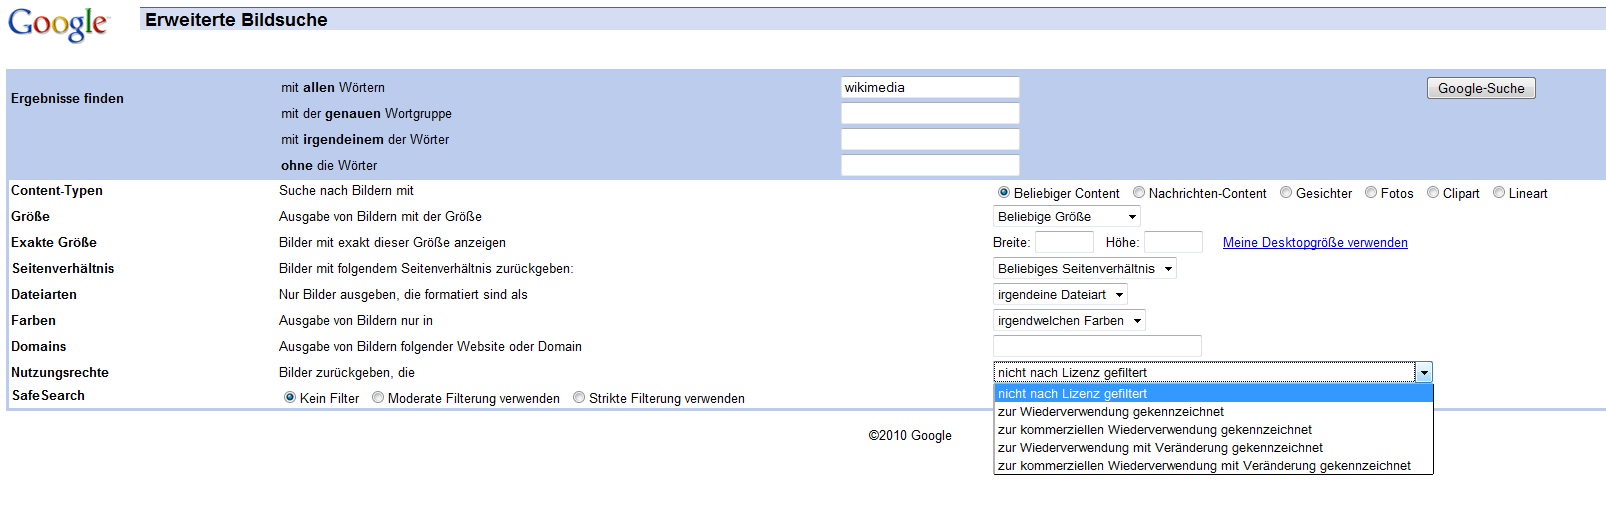Choose the Nachrichten-Content radio option

click(x=1139, y=193)
